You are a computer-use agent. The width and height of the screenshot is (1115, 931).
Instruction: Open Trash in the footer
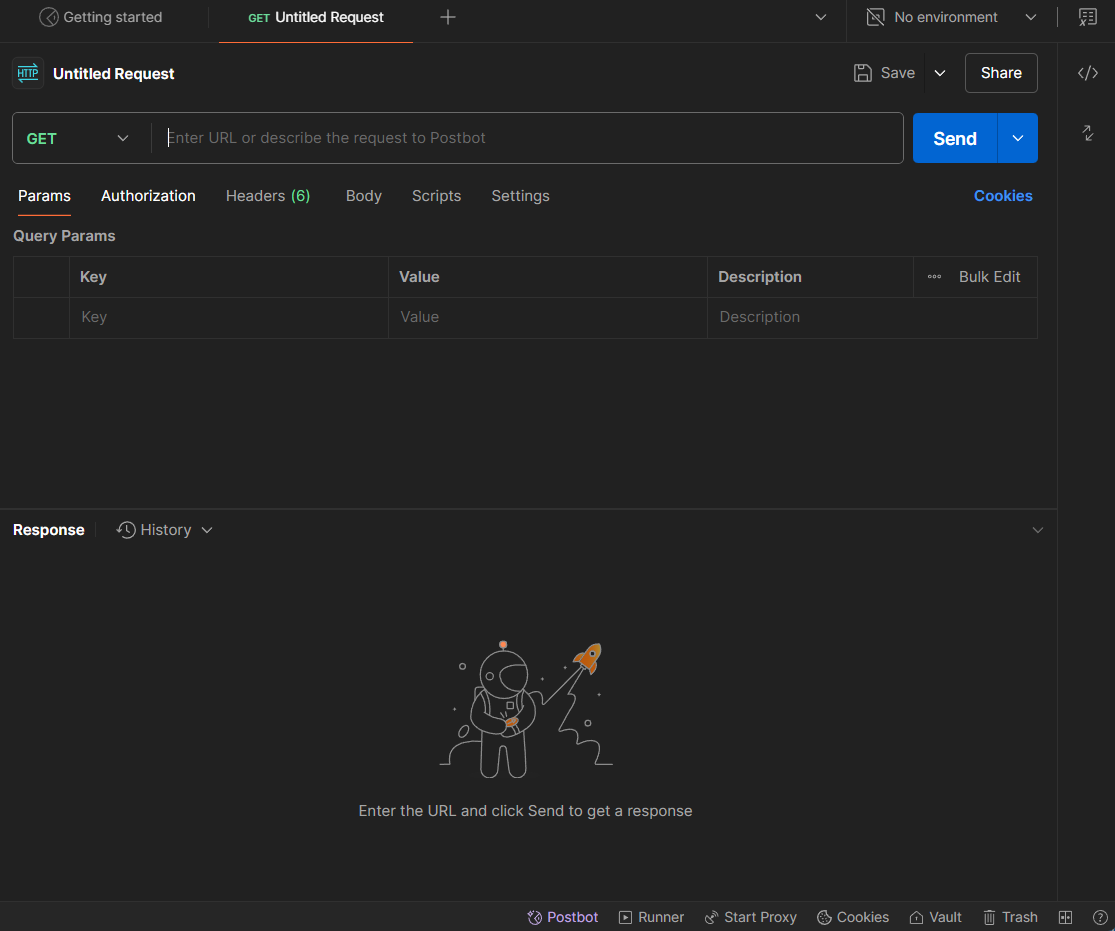(x=1010, y=917)
